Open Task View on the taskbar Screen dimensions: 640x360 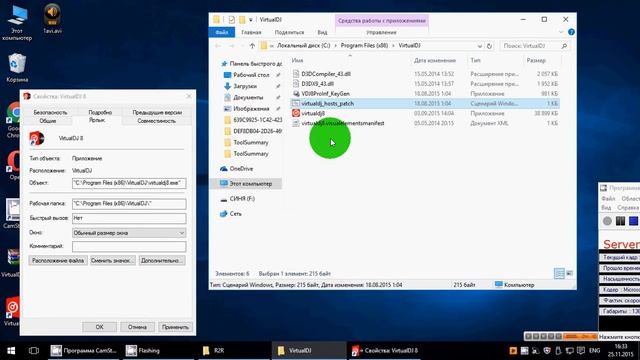34,351
